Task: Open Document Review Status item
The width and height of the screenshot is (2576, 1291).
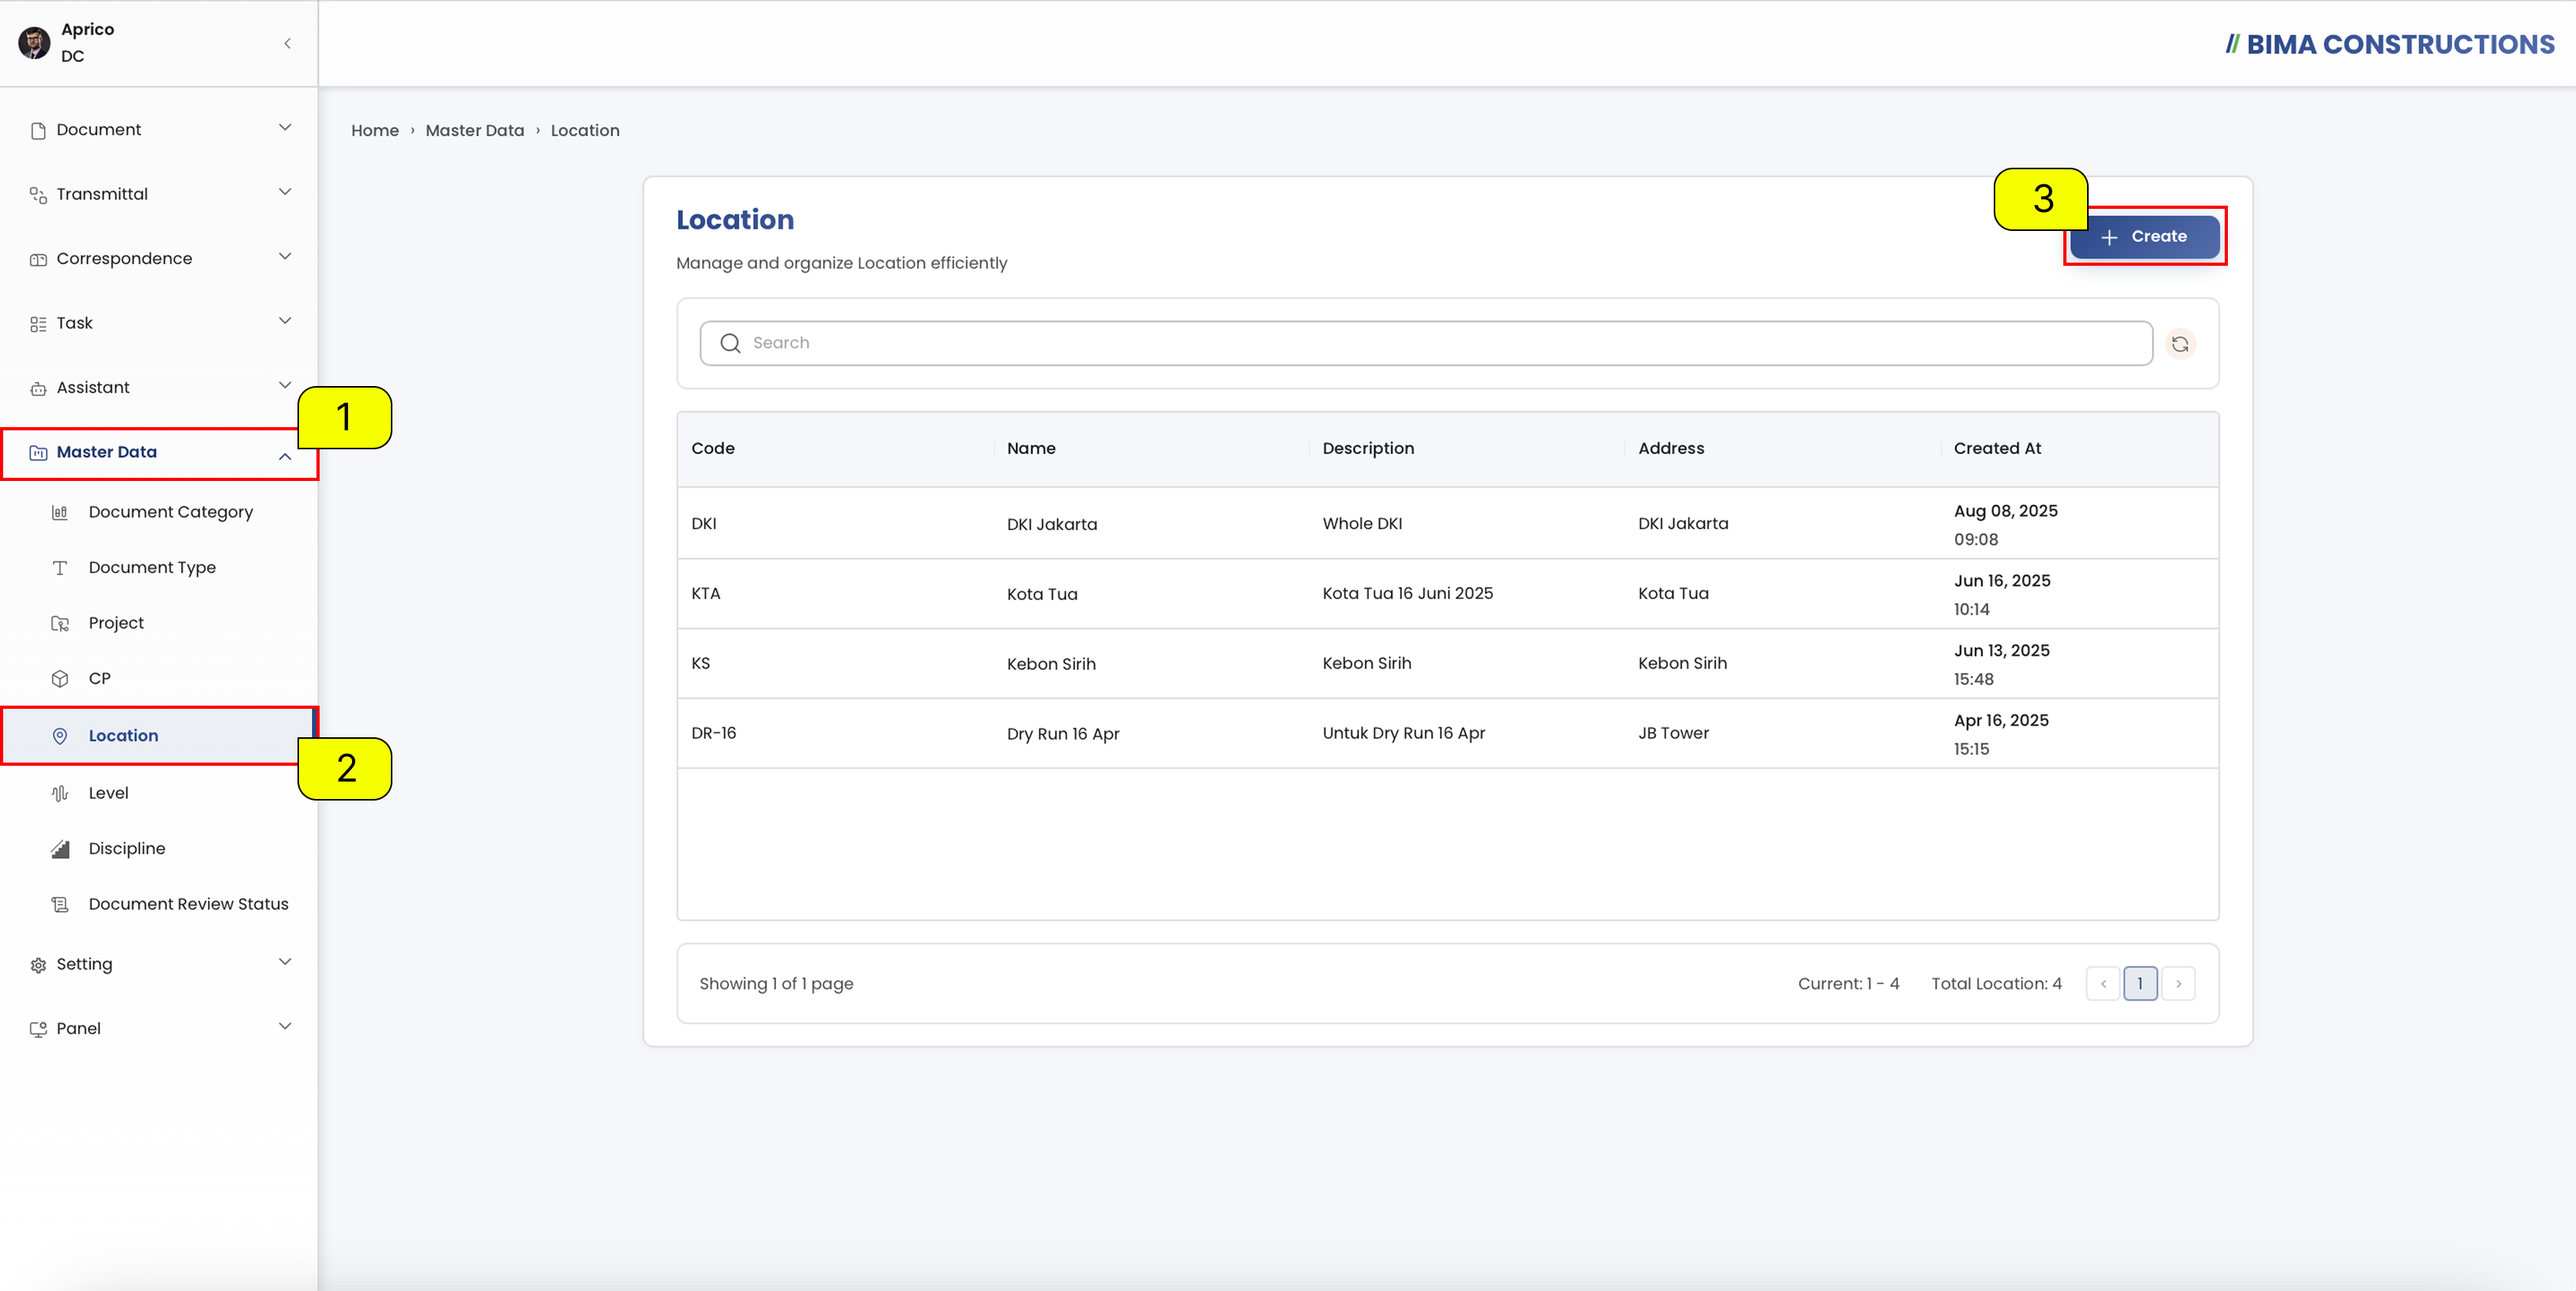Action: click(188, 904)
